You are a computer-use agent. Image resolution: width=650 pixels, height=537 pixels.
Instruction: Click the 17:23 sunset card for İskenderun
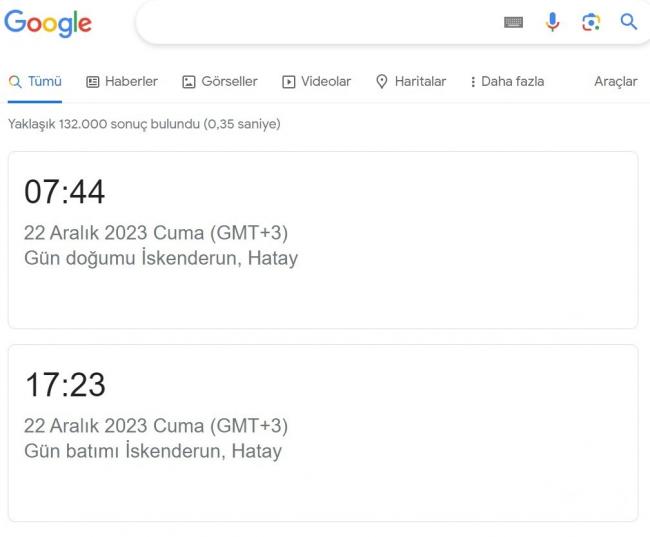(x=323, y=433)
